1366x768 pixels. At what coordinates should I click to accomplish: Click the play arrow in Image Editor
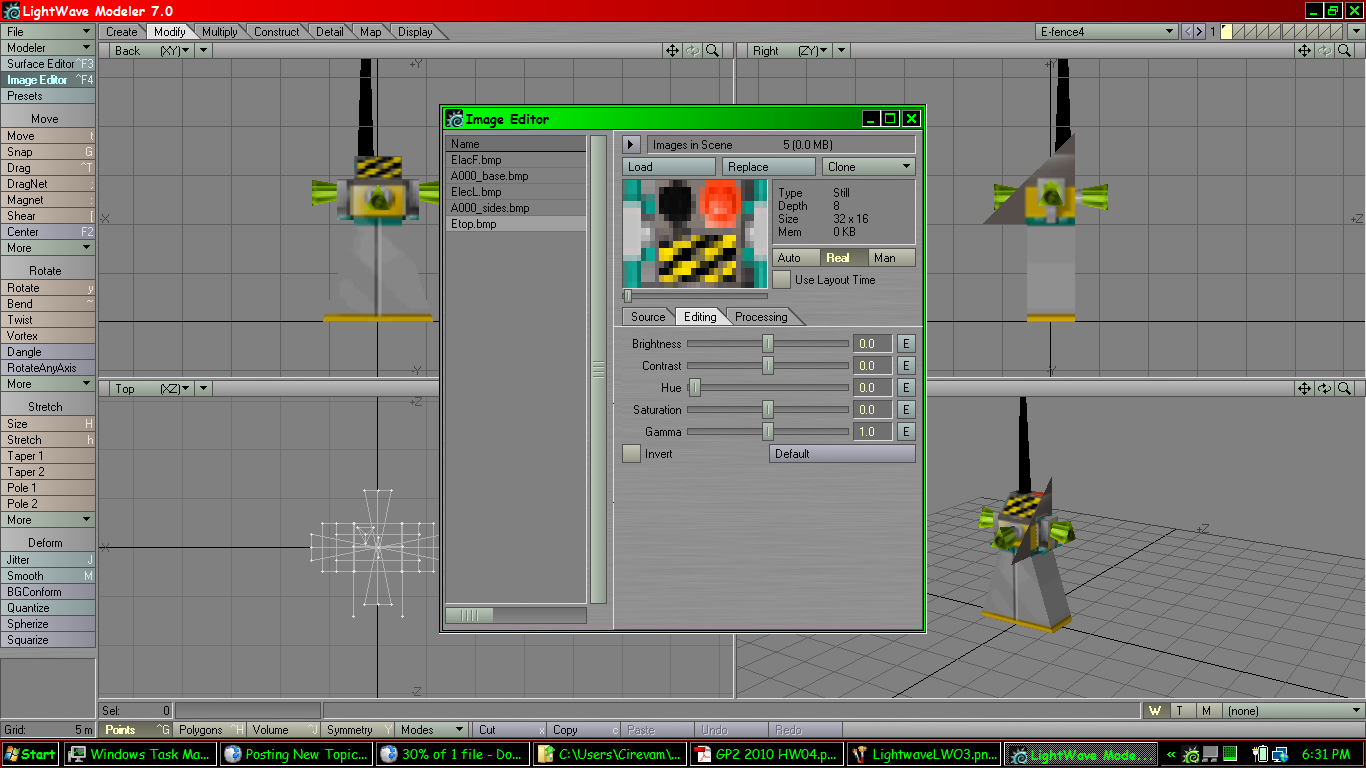pyautogui.click(x=631, y=145)
